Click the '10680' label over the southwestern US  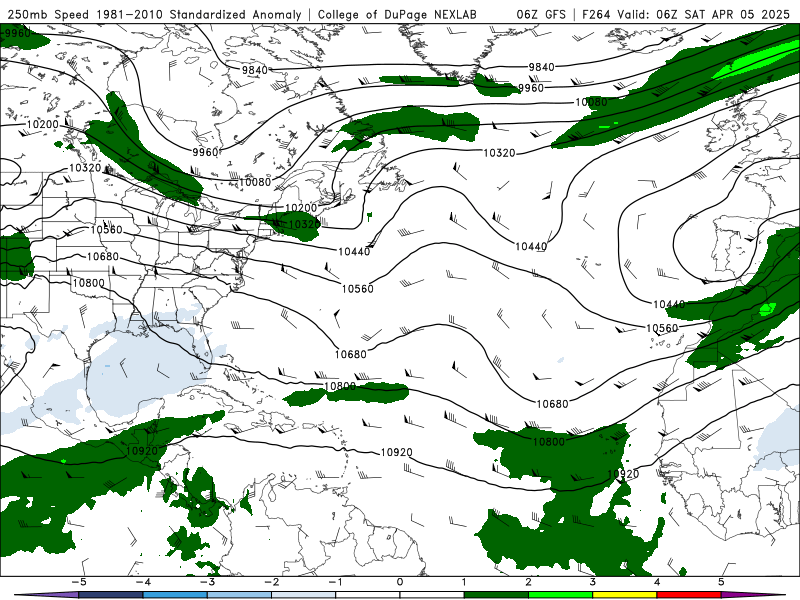coord(103,257)
